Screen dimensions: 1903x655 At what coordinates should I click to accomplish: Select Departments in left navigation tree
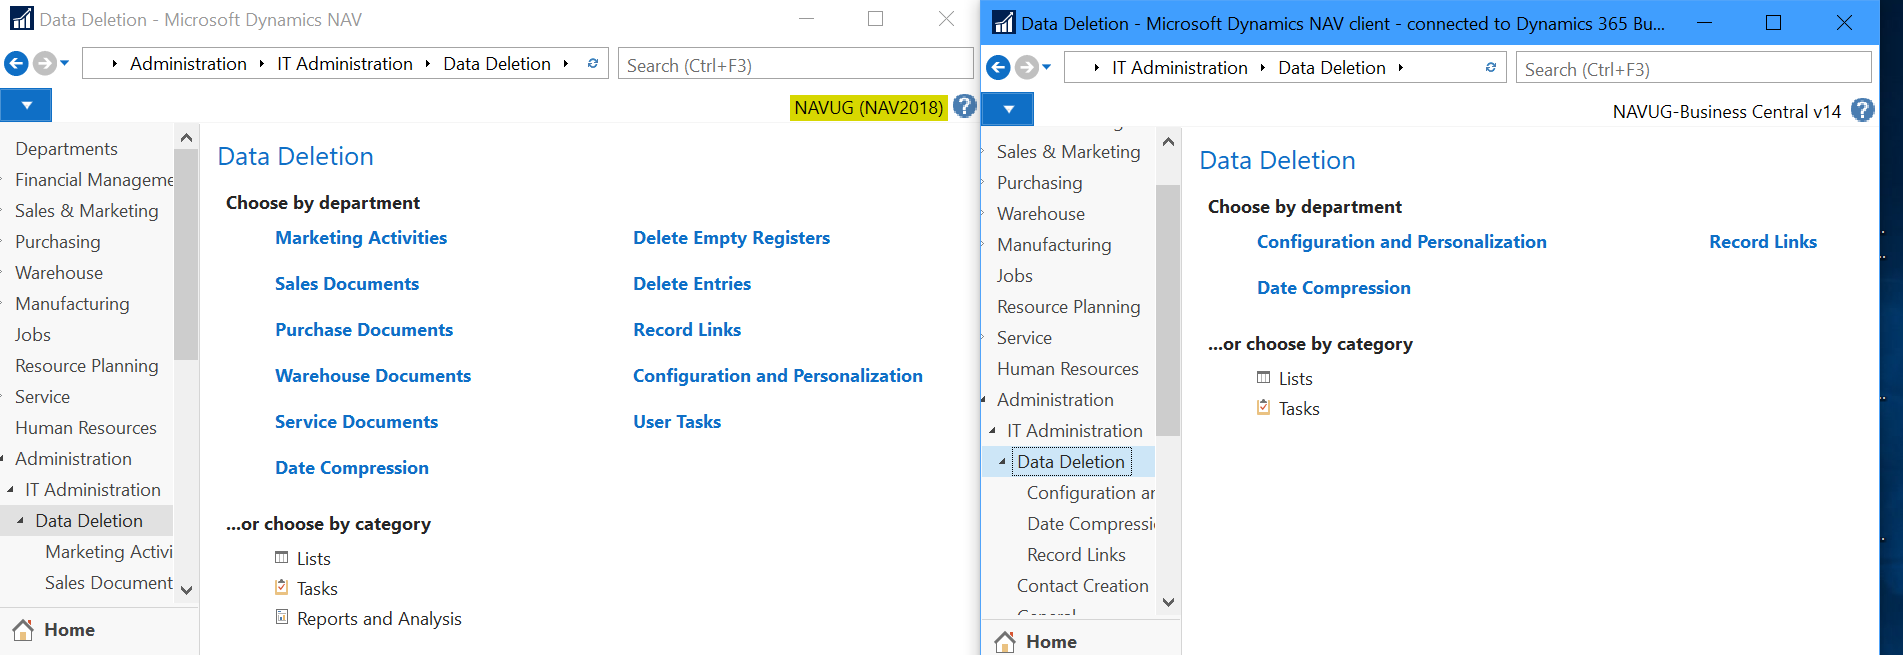66,149
